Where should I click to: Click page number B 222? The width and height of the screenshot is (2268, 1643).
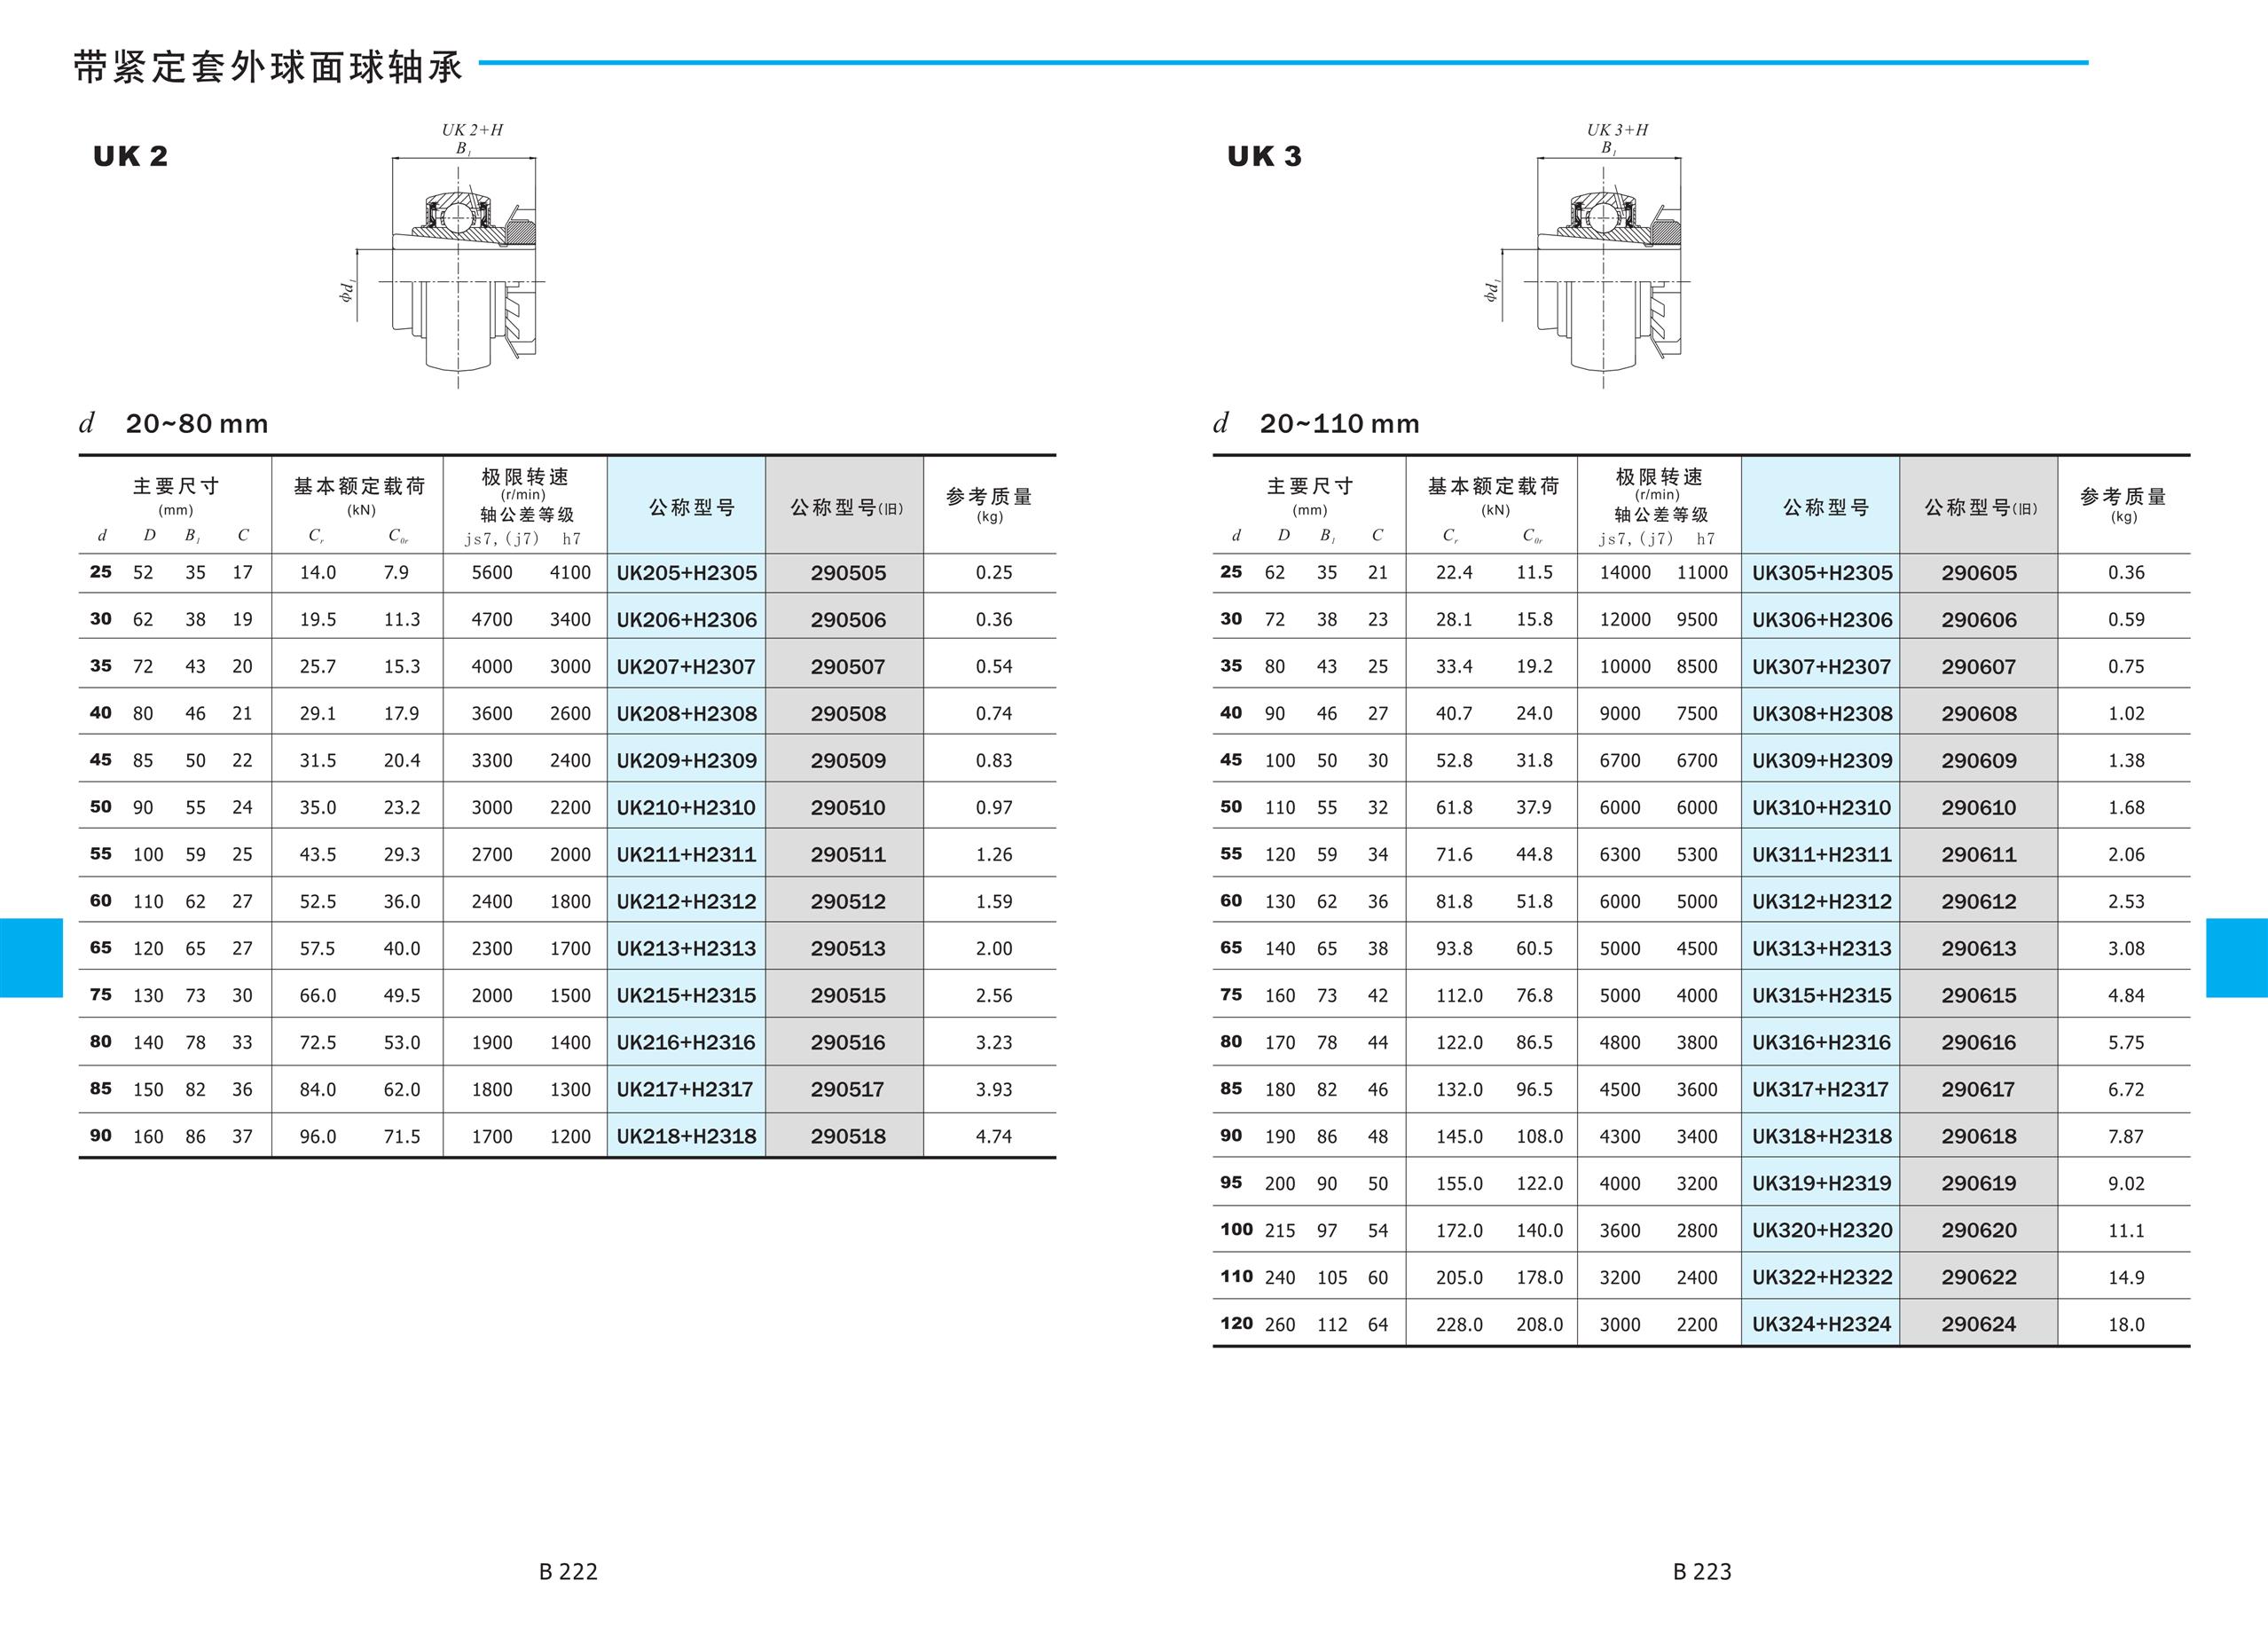(567, 1571)
